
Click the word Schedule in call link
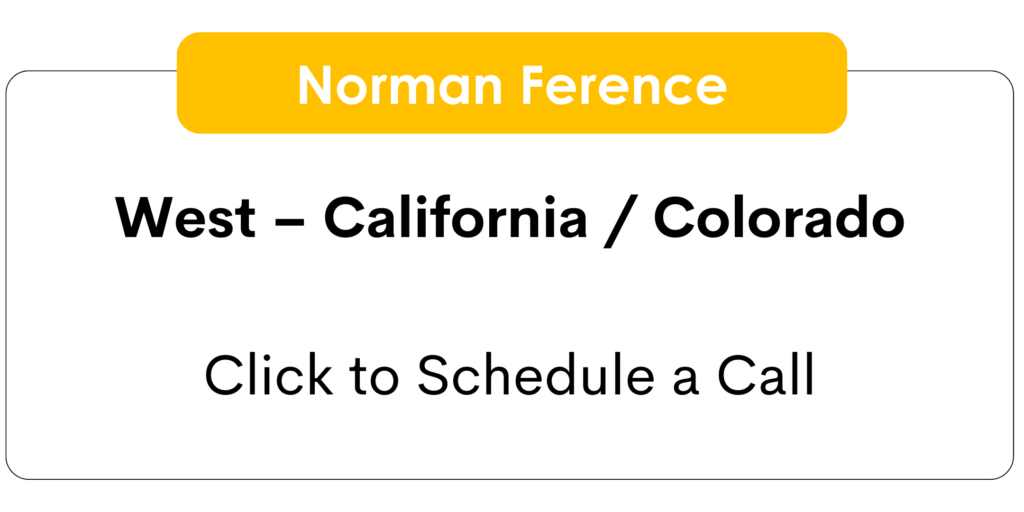[x=536, y=375]
